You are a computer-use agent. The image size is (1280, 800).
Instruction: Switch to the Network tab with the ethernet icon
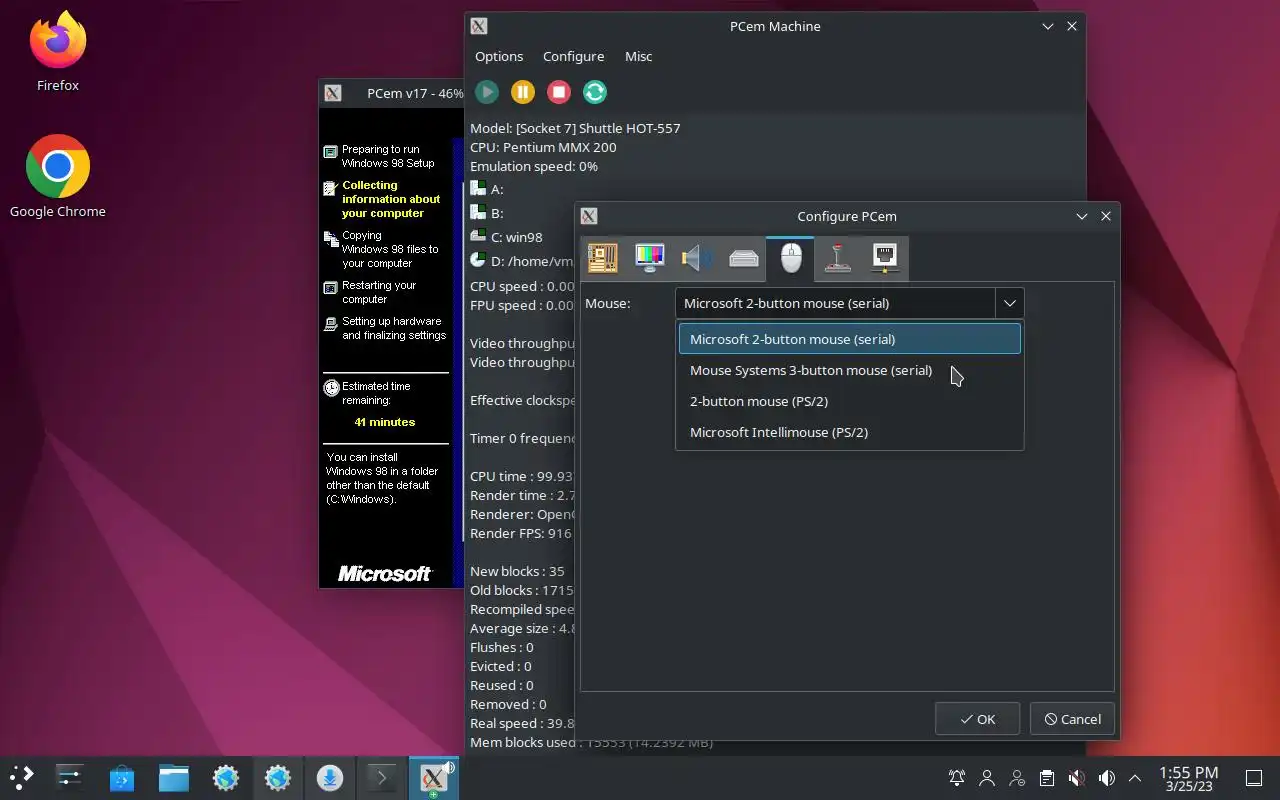click(885, 258)
